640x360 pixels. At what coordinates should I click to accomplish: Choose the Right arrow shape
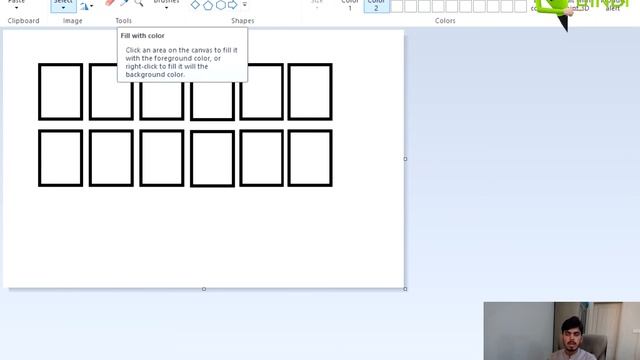(x=233, y=5)
